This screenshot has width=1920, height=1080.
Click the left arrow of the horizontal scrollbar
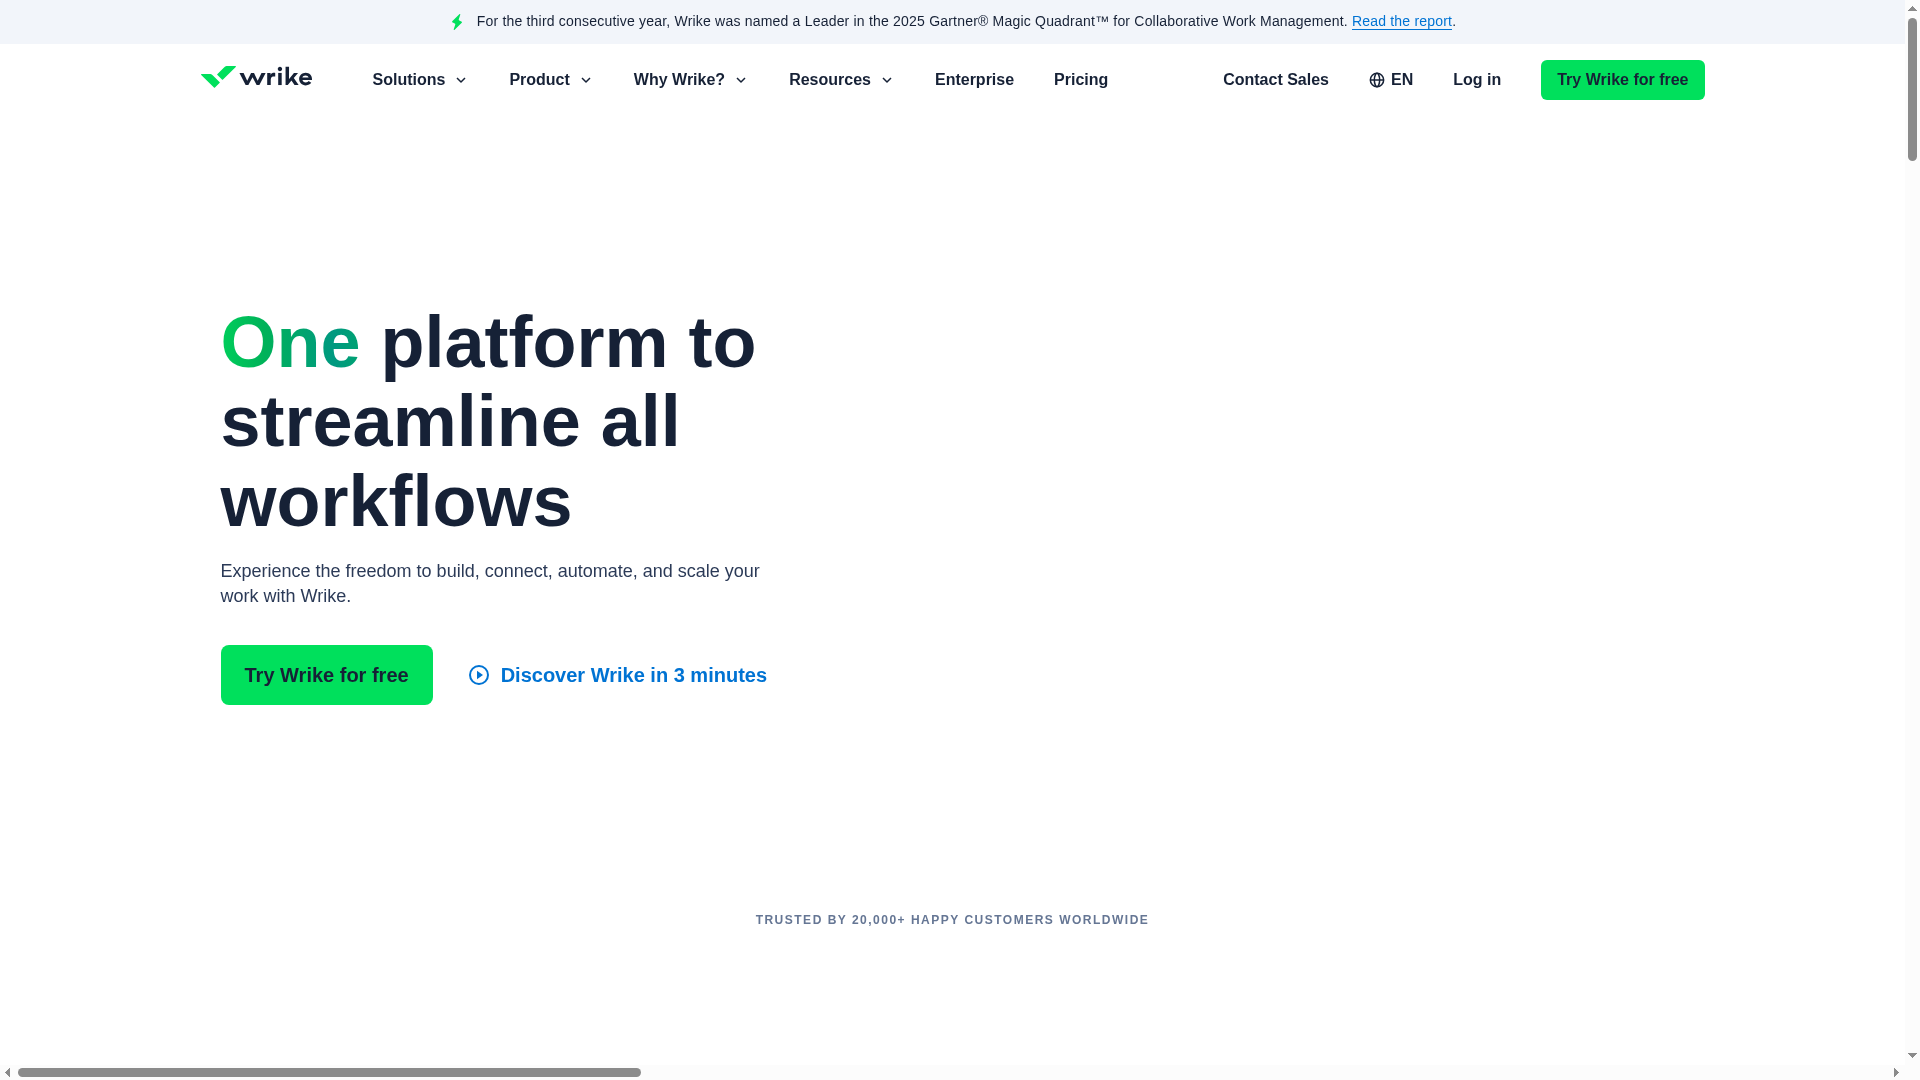coord(8,1072)
